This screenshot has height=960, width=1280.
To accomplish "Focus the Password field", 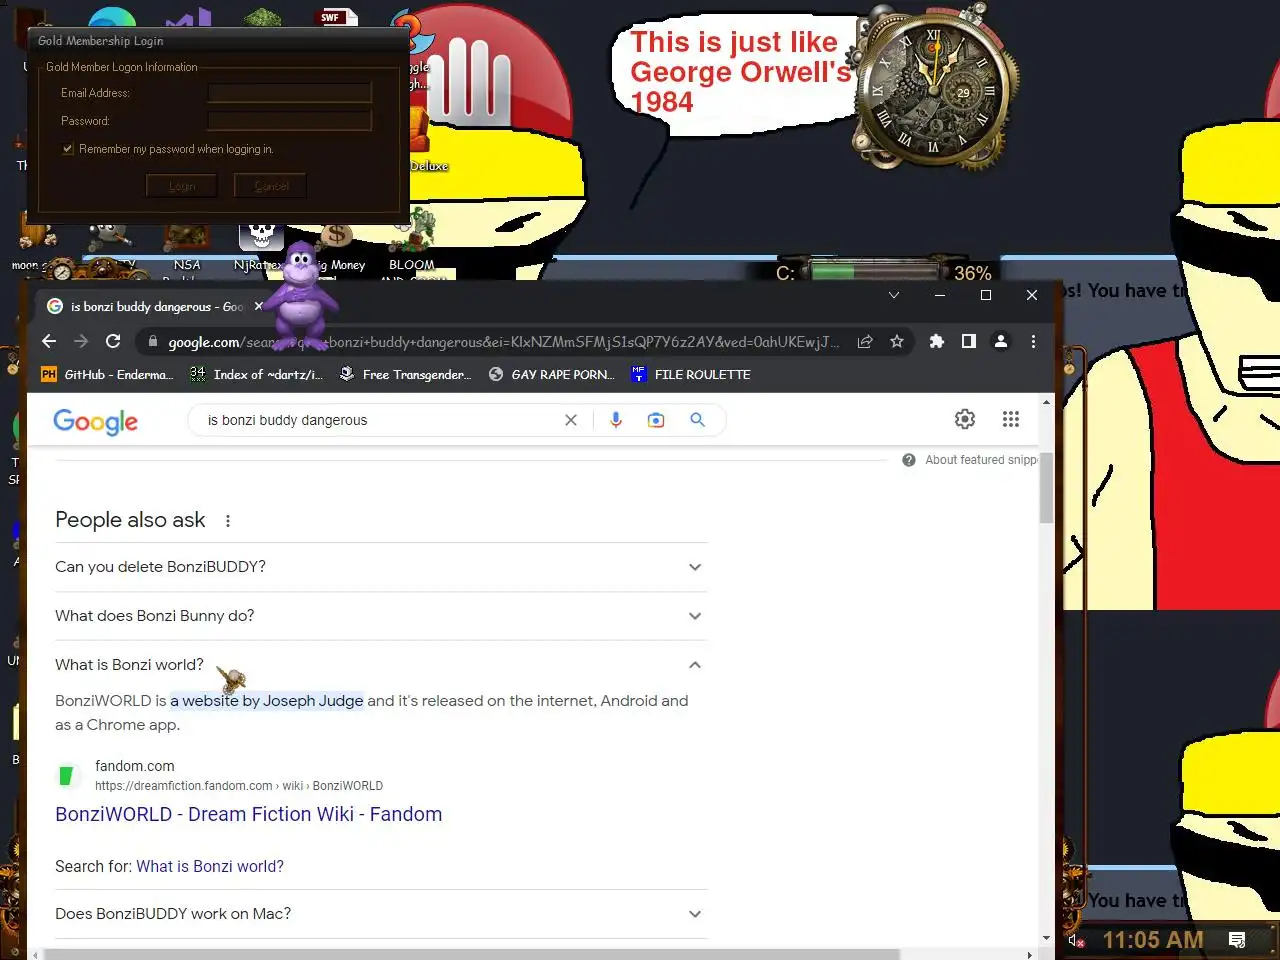I will point(290,120).
